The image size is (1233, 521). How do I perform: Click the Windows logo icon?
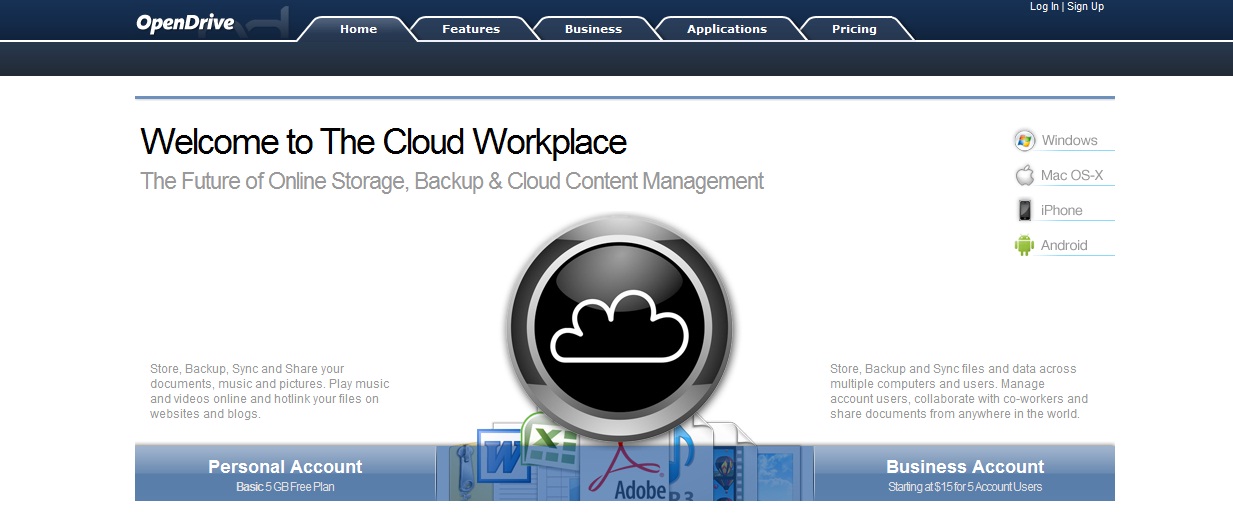(x=1024, y=140)
